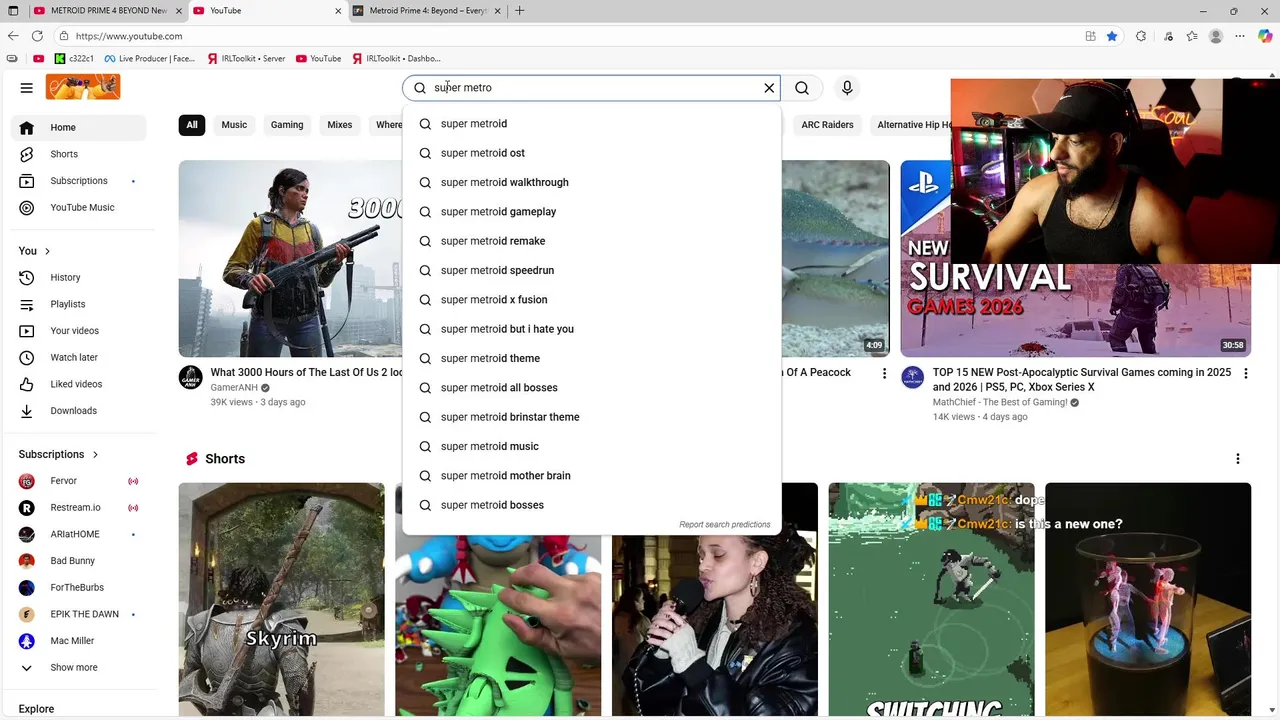Open GamerANH channel avatar

coord(190,377)
